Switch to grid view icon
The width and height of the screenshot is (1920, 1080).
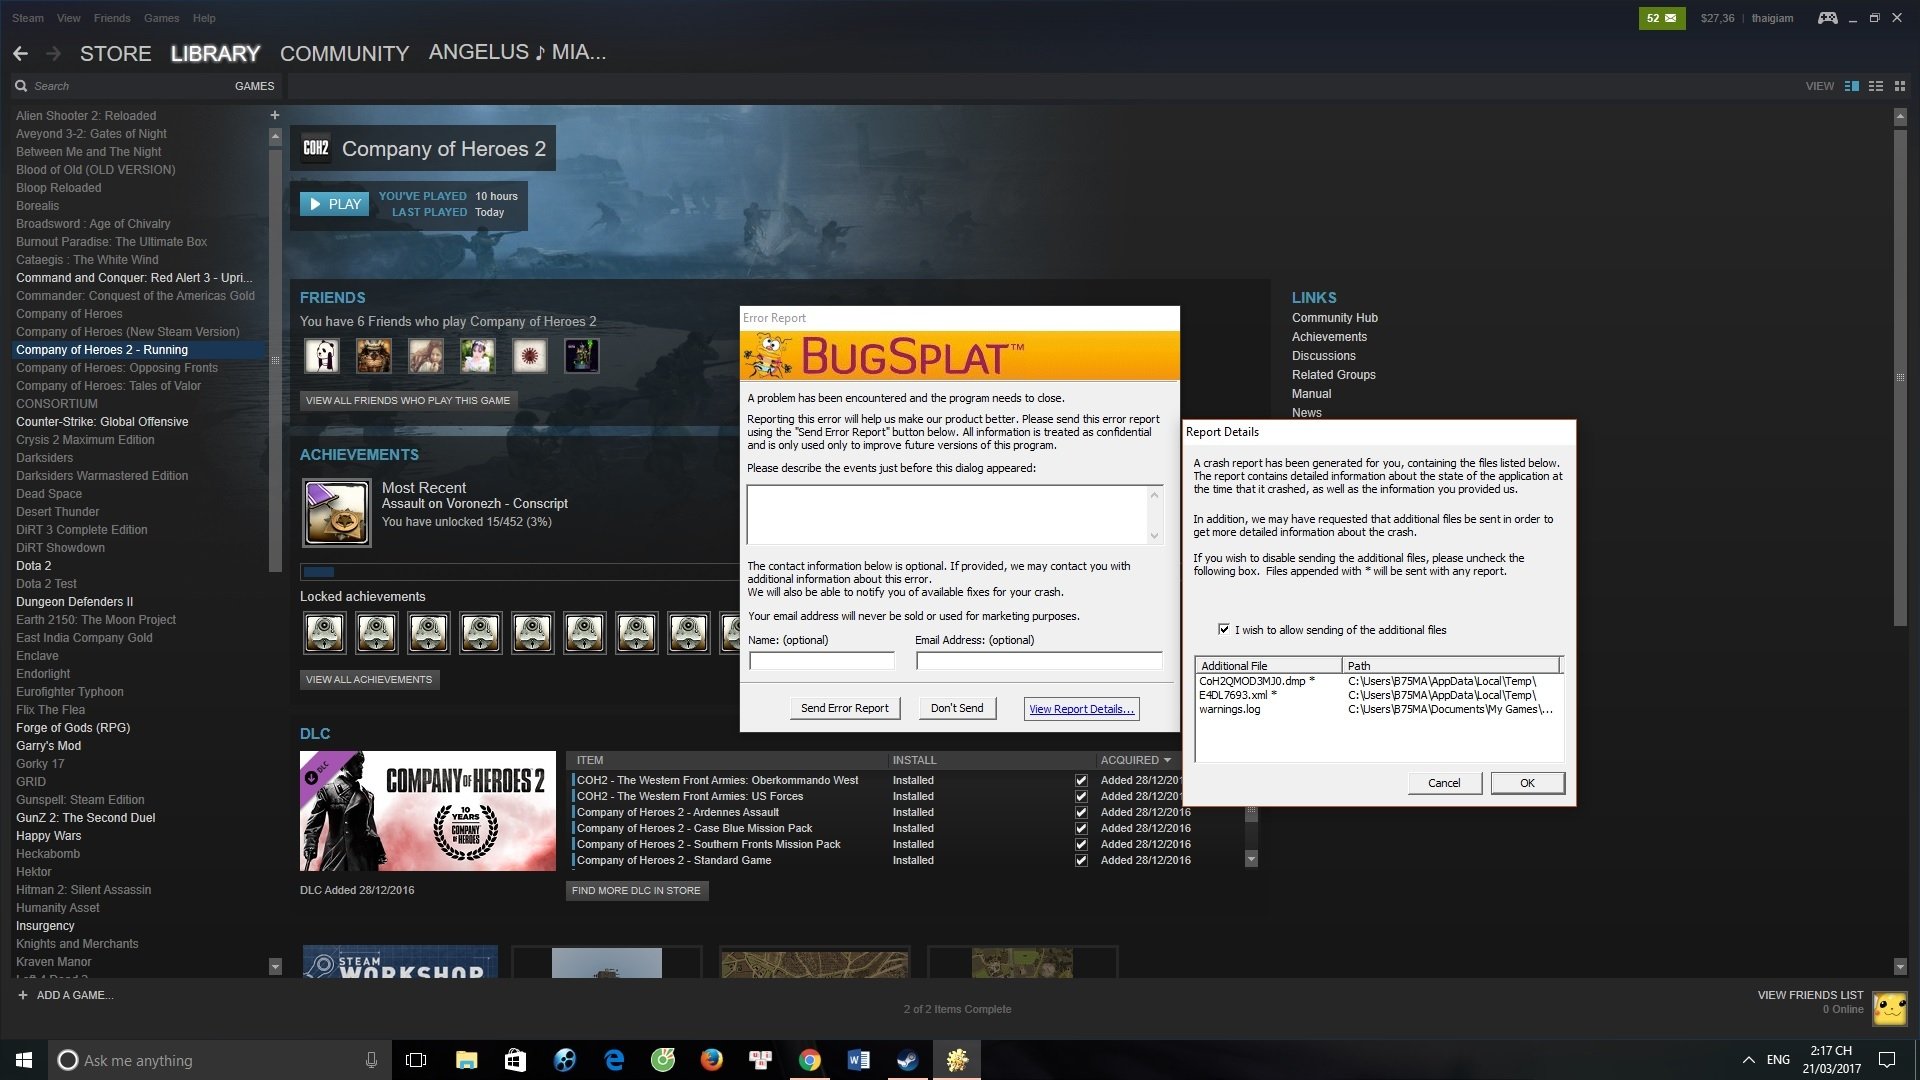(x=1900, y=86)
